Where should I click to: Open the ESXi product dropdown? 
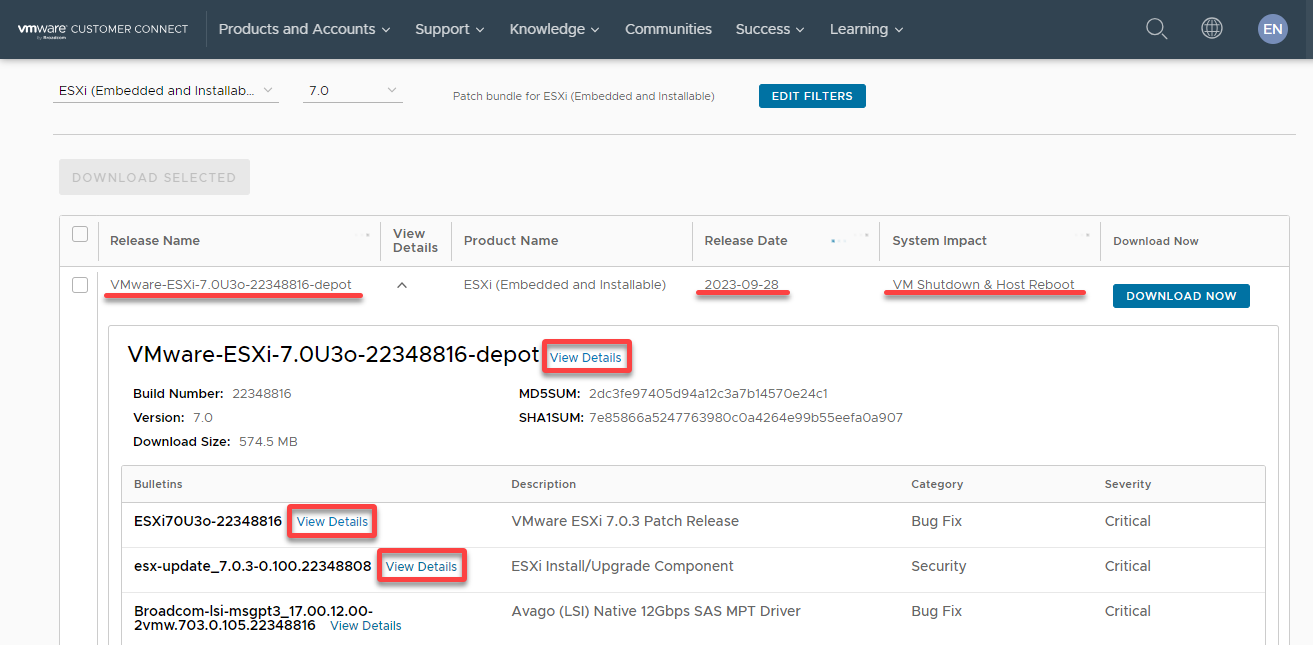pyautogui.click(x=166, y=91)
